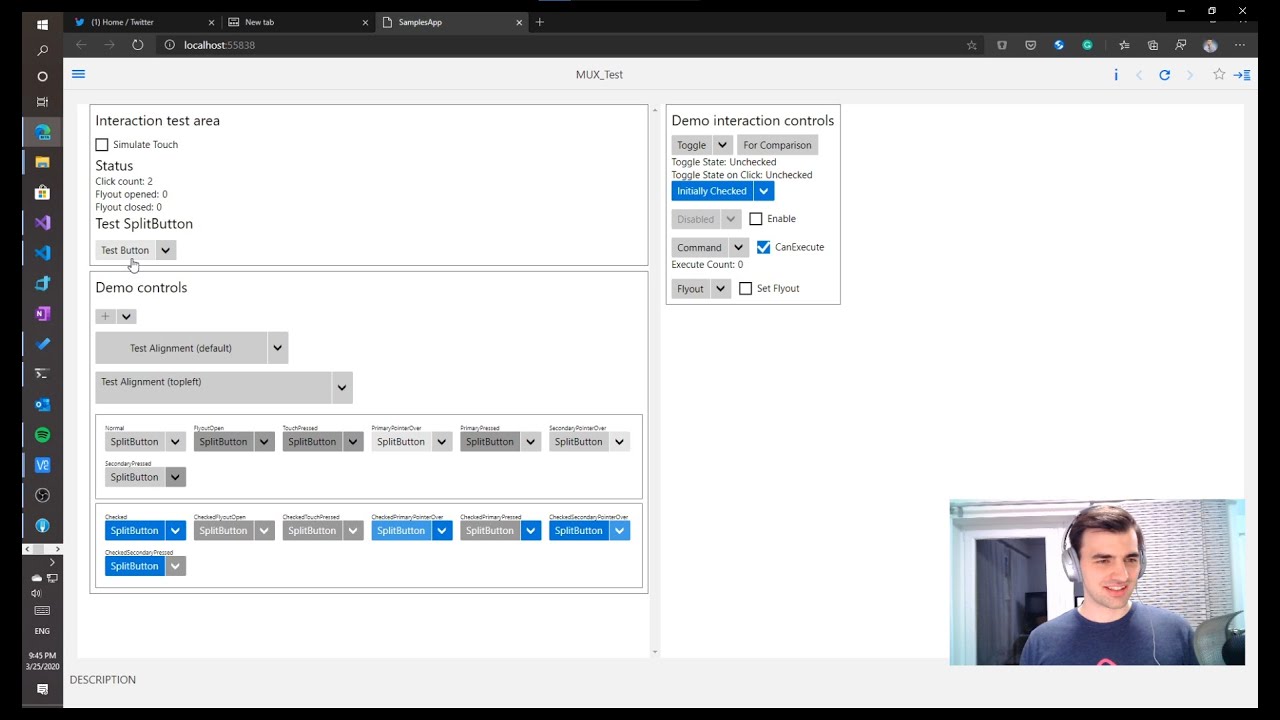Uncheck the CanExecute checkbox

(764, 247)
